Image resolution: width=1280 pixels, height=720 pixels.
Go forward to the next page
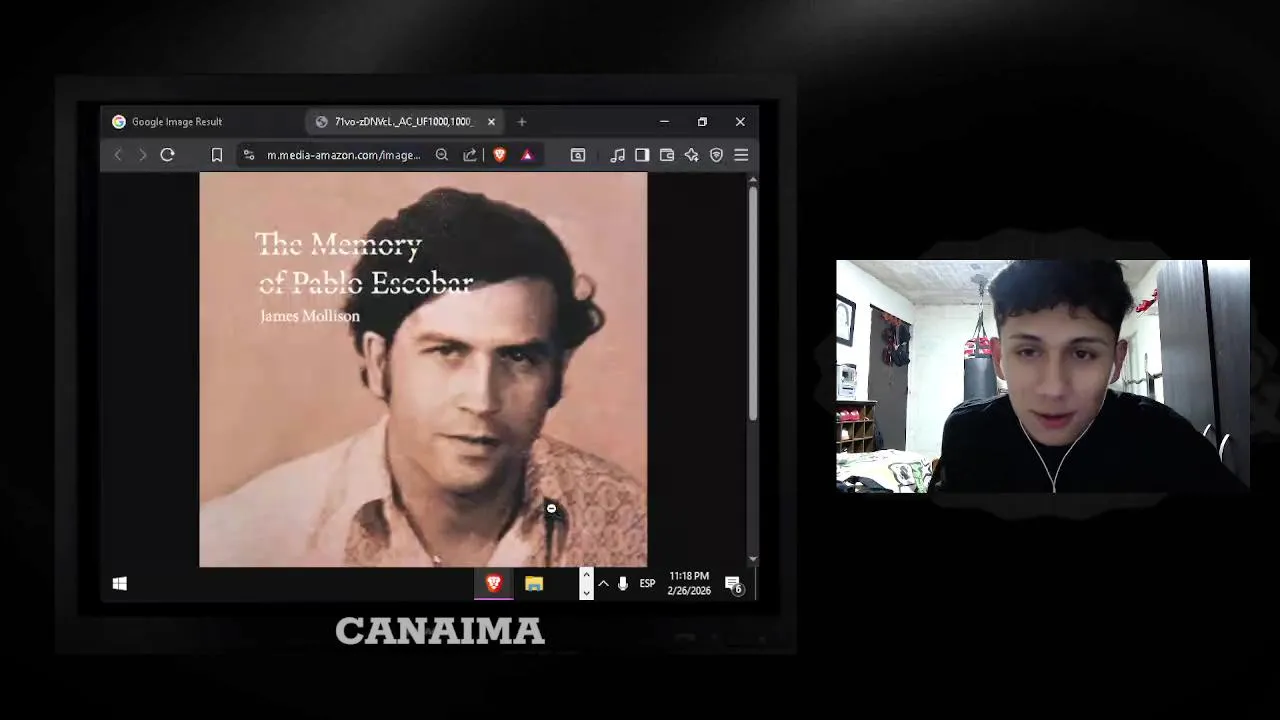[142, 155]
